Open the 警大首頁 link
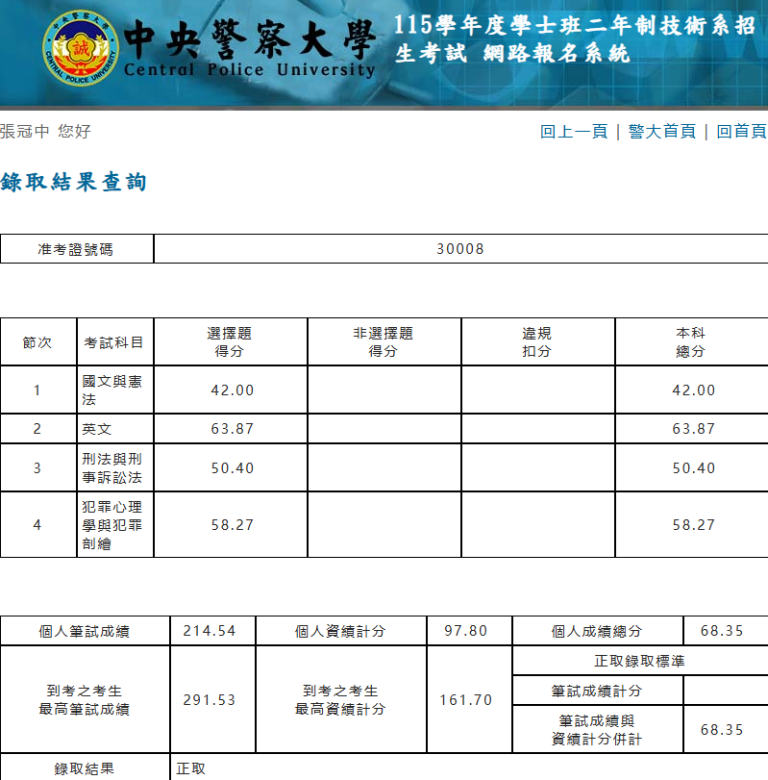This screenshot has height=780, width=768. tap(662, 131)
